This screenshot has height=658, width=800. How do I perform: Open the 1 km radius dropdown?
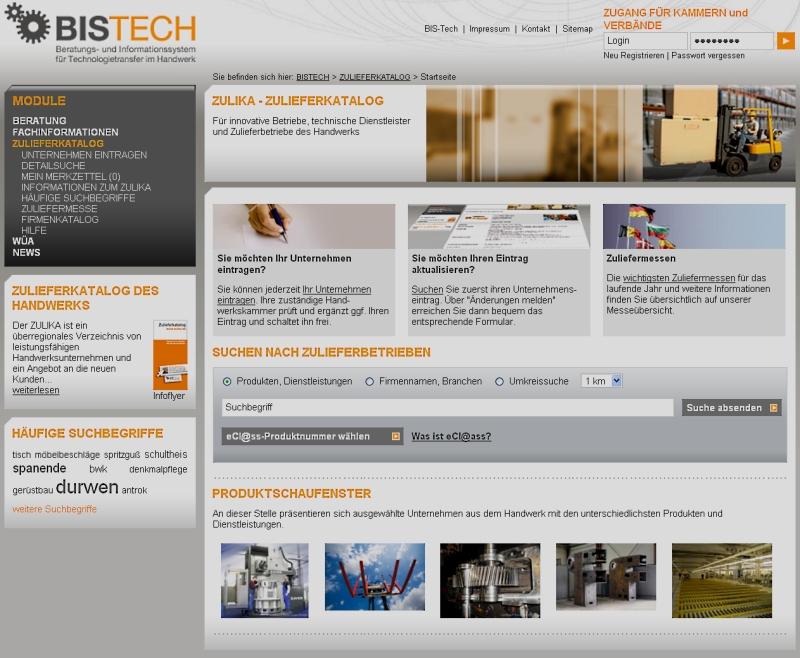(x=601, y=381)
